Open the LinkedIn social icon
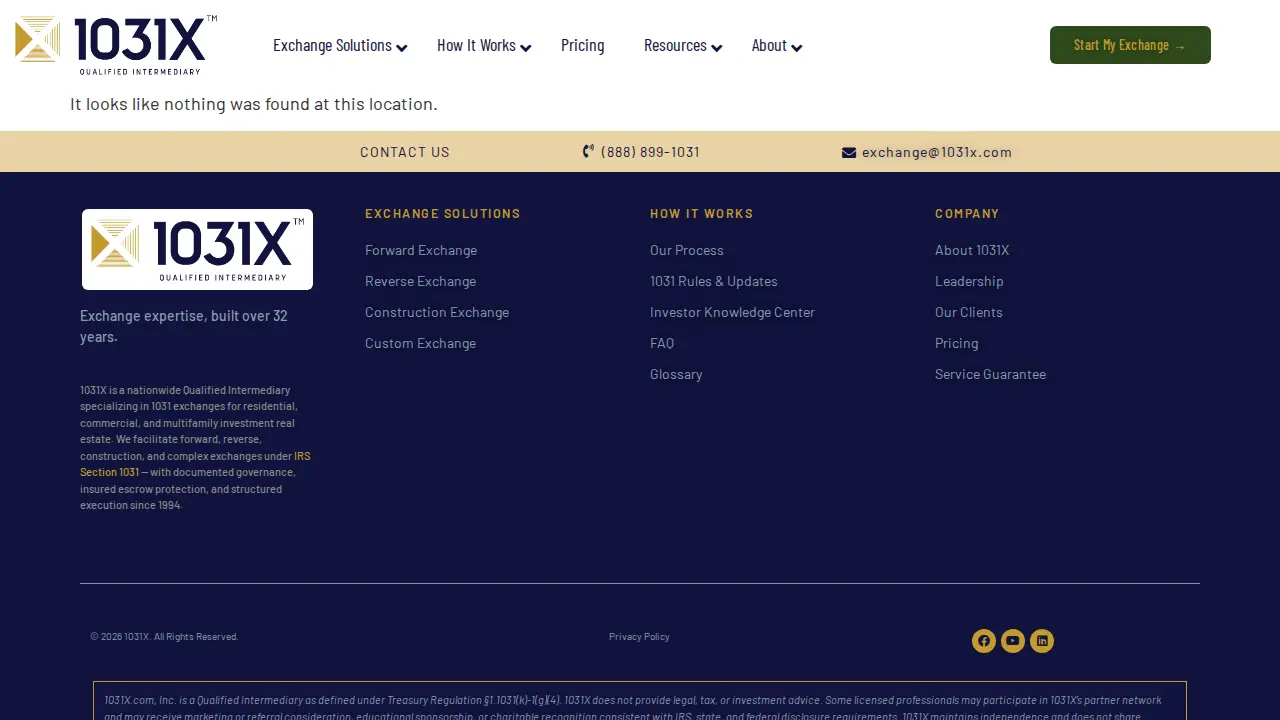The width and height of the screenshot is (1280, 720). (x=1042, y=641)
